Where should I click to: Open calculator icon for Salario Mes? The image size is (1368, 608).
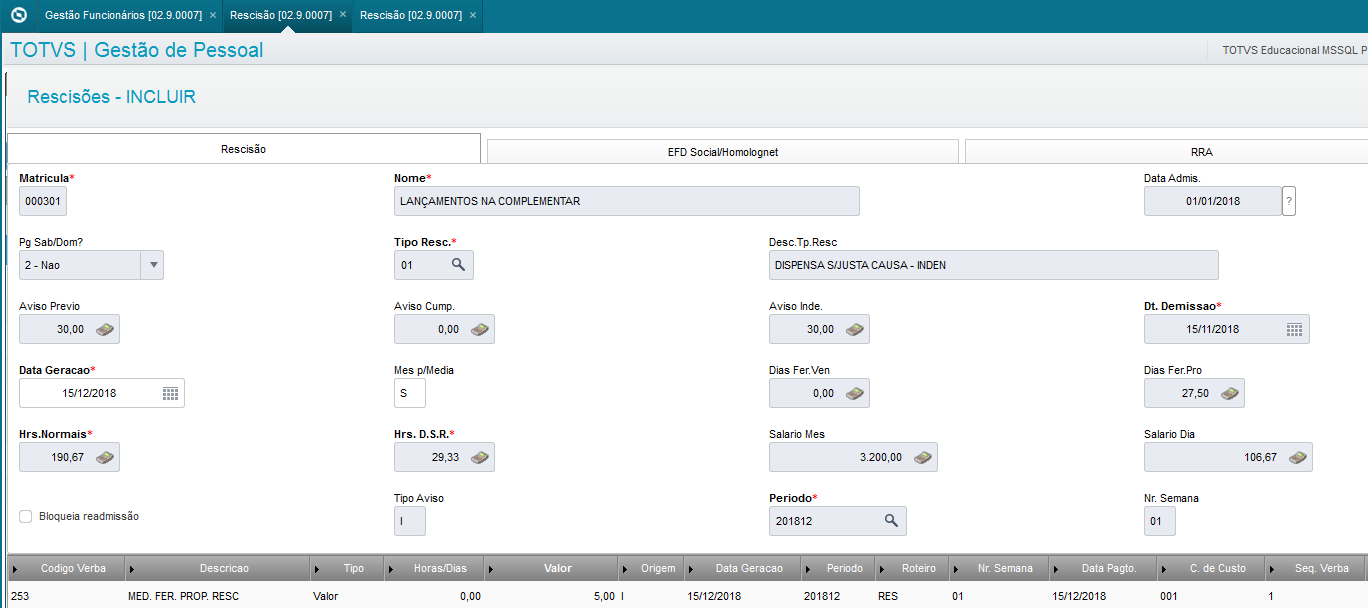(x=923, y=457)
